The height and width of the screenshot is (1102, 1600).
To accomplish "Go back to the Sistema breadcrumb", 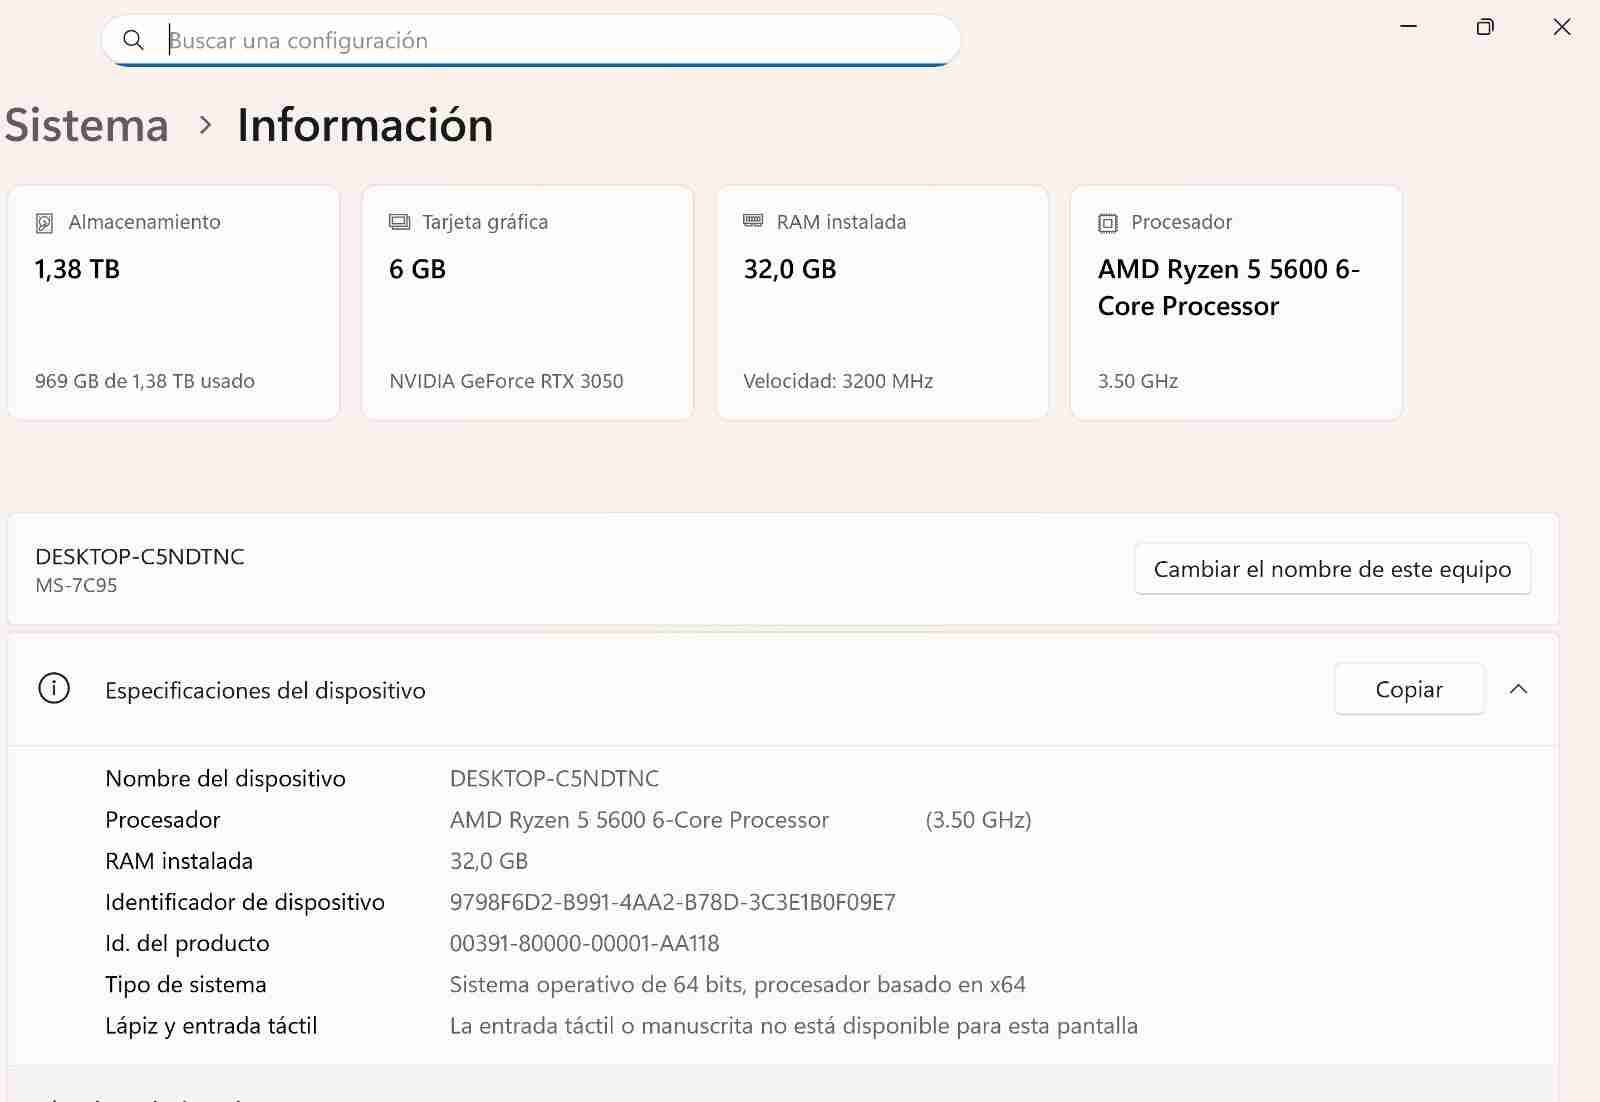I will 87,125.
